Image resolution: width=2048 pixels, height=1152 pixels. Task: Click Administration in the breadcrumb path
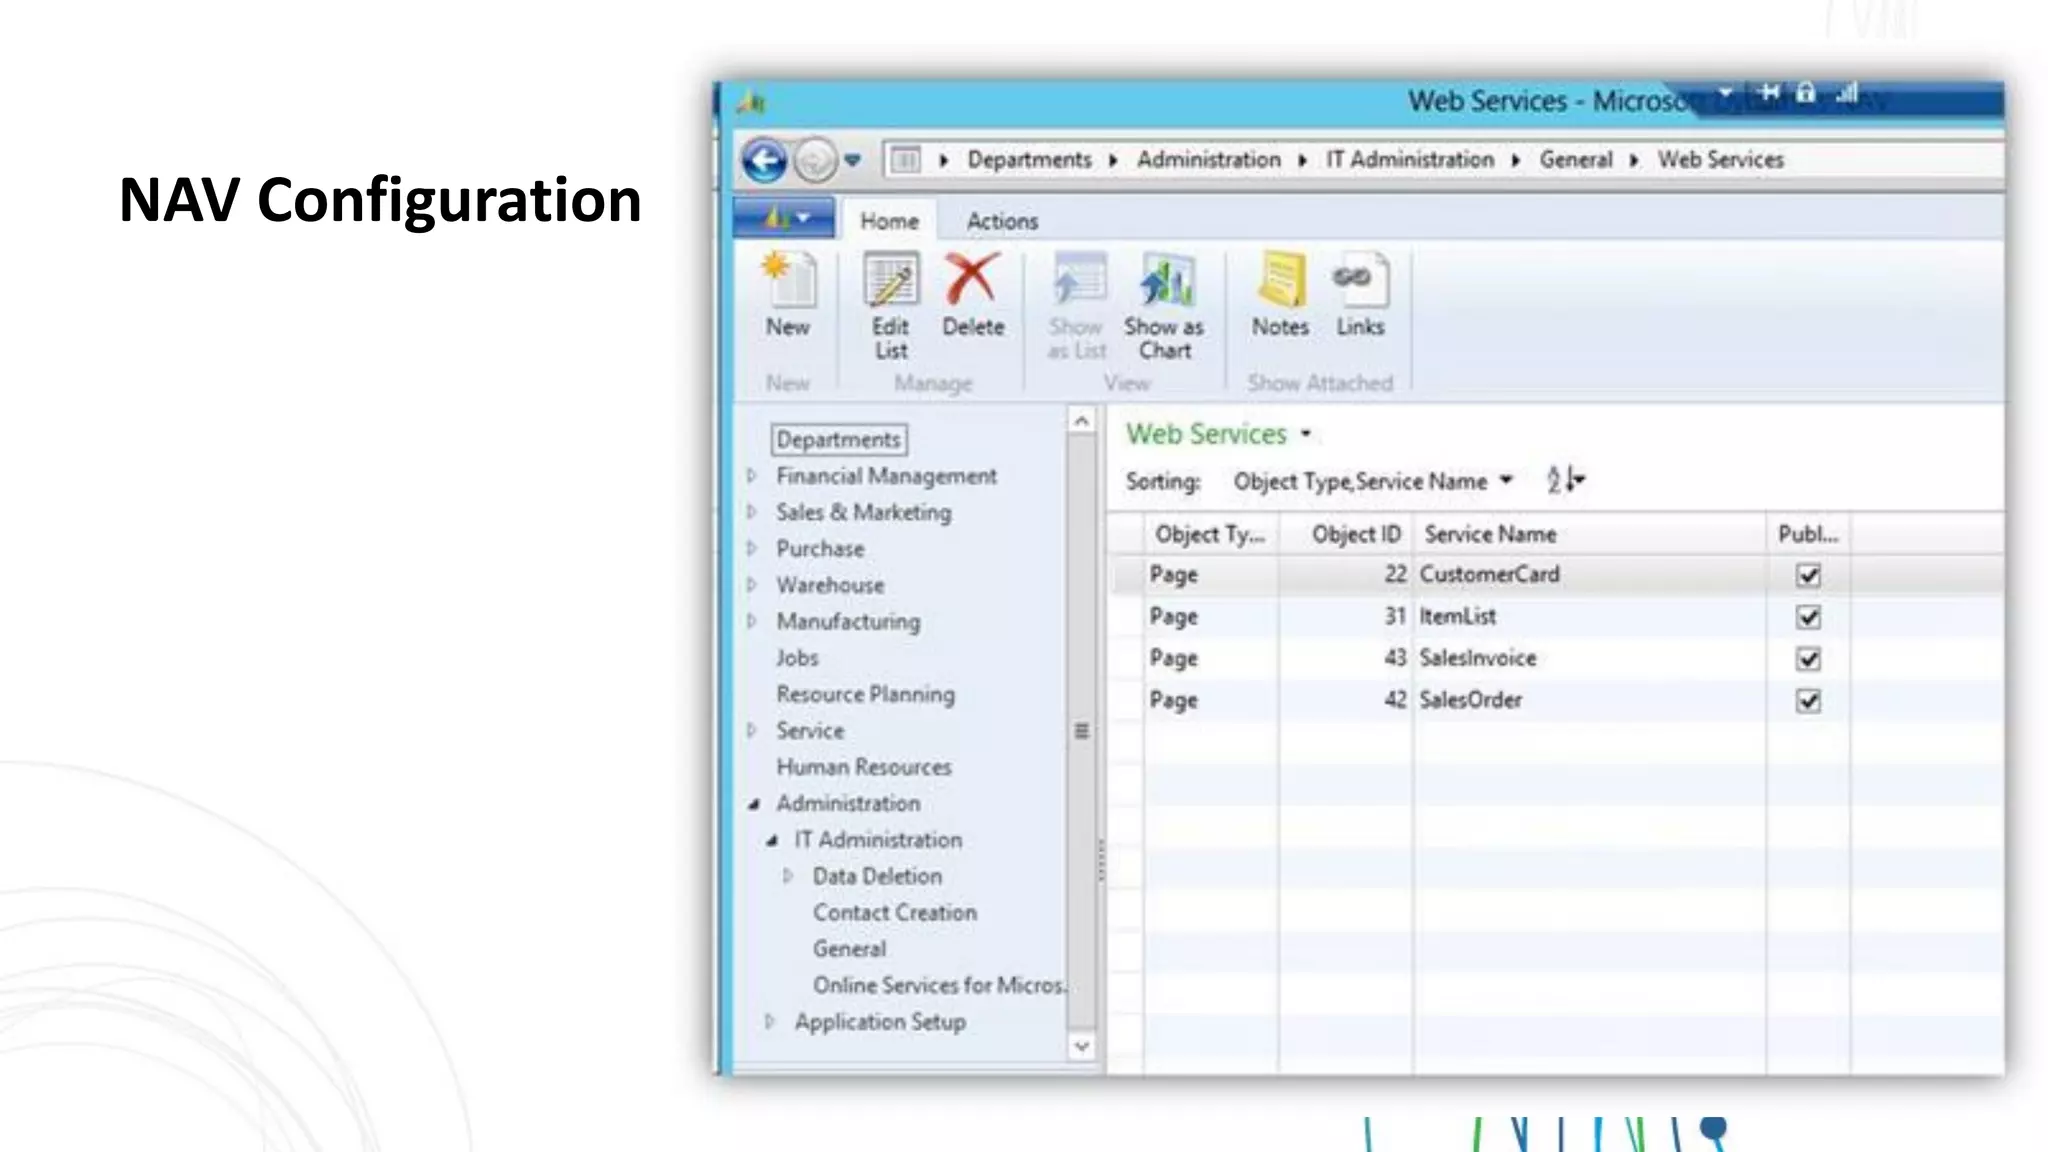1208,160
